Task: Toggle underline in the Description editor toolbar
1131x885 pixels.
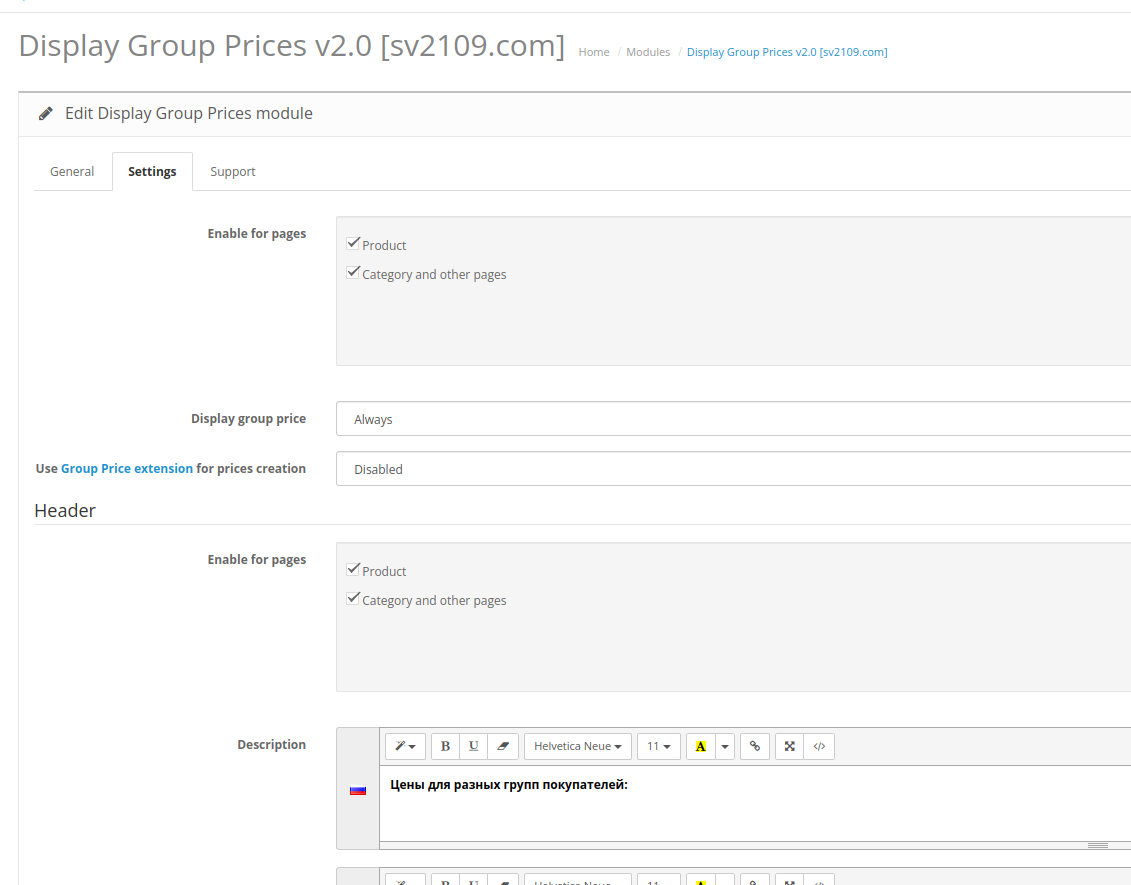Action: point(473,746)
